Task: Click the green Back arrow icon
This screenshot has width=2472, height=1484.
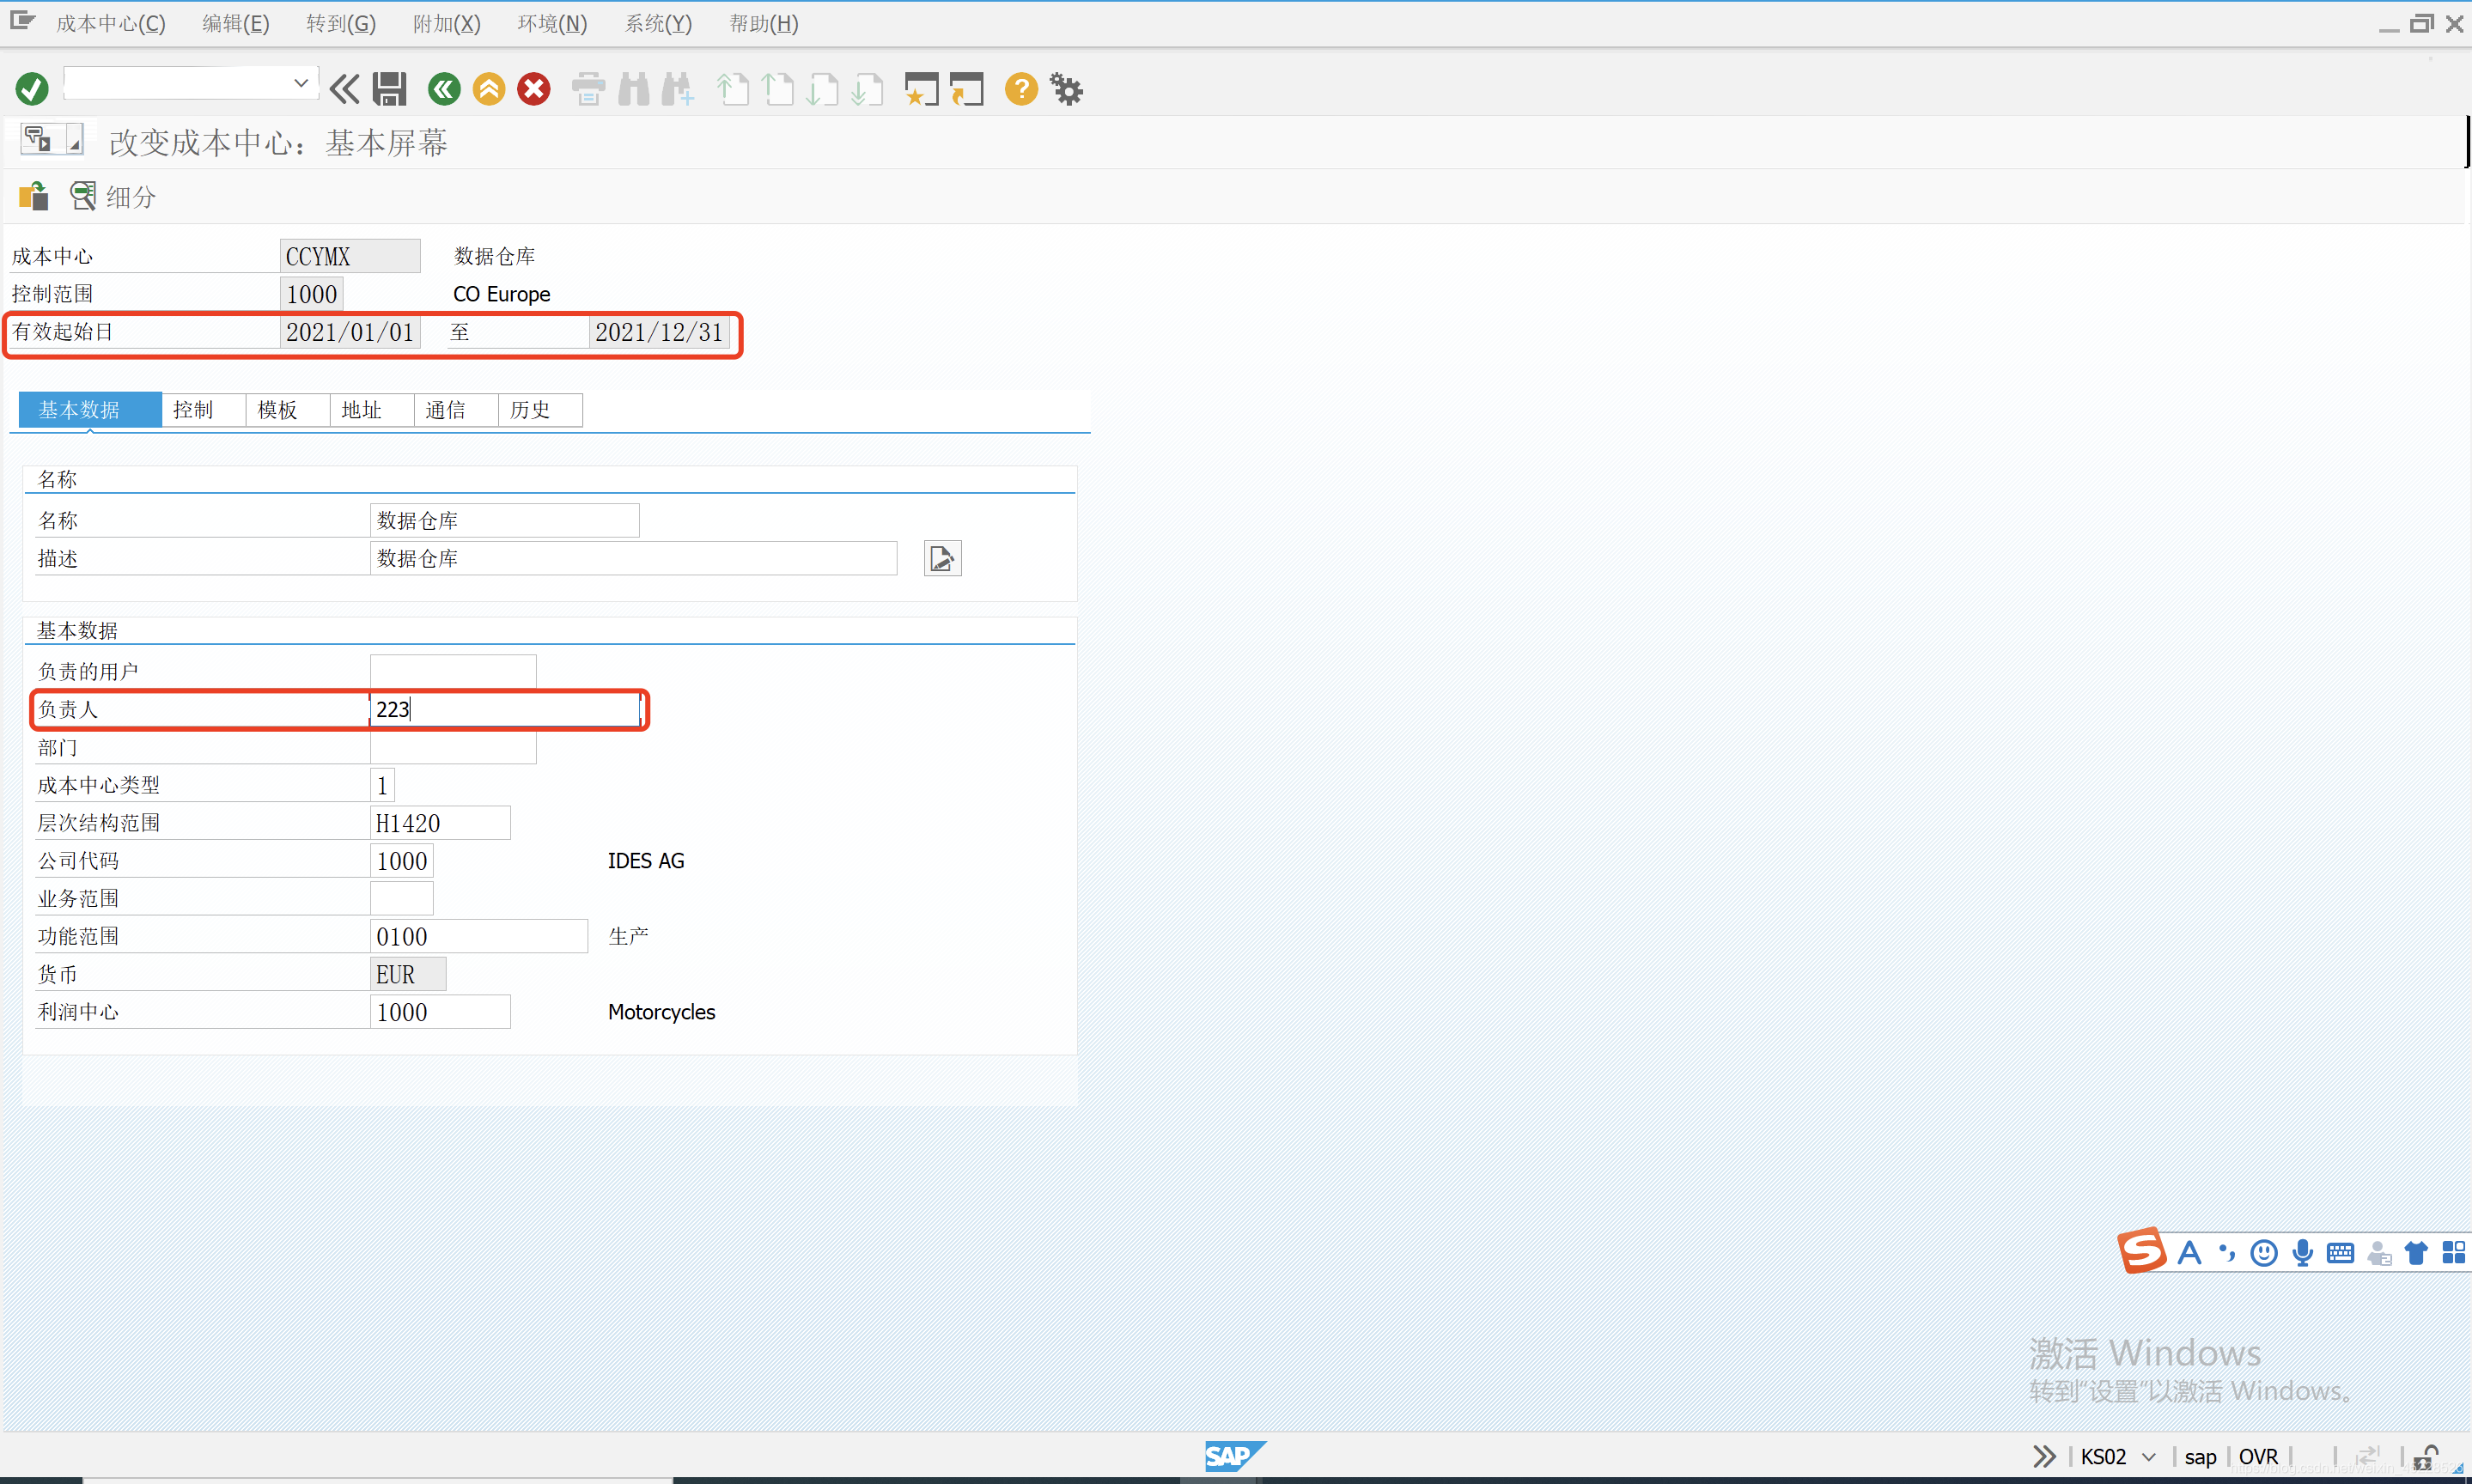Action: [443, 89]
